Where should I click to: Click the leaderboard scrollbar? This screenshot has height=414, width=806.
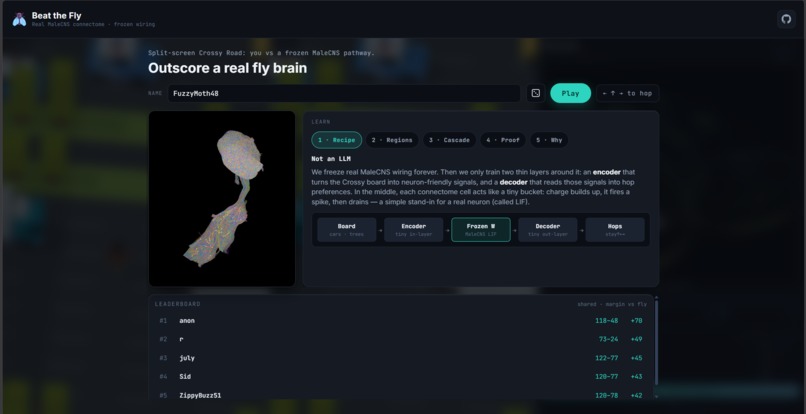click(x=656, y=341)
